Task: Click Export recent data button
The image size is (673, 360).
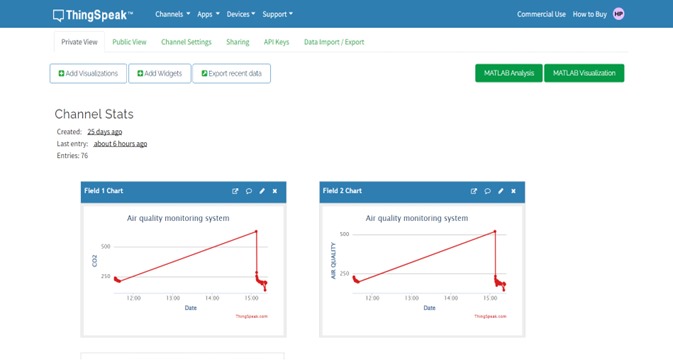Action: 231,73
